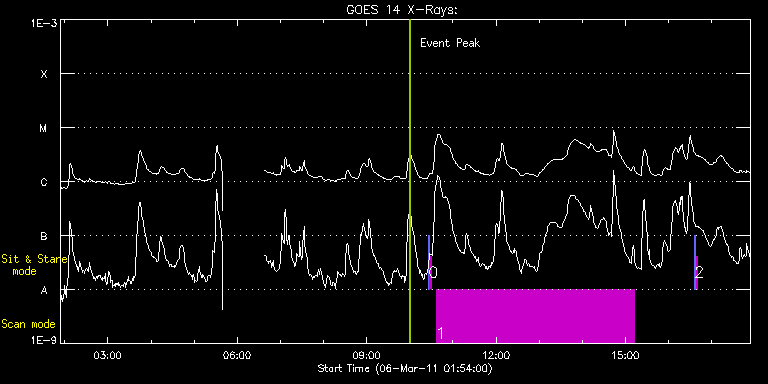Screen dimensions: 768x384
Task: Click the 03:00 time axis label
Action: coord(107,355)
